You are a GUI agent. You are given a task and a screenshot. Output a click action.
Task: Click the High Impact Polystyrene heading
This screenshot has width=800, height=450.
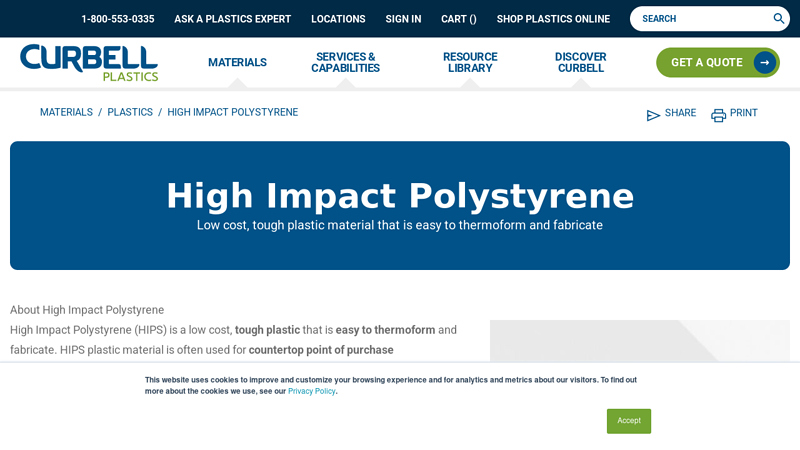[x=400, y=196]
